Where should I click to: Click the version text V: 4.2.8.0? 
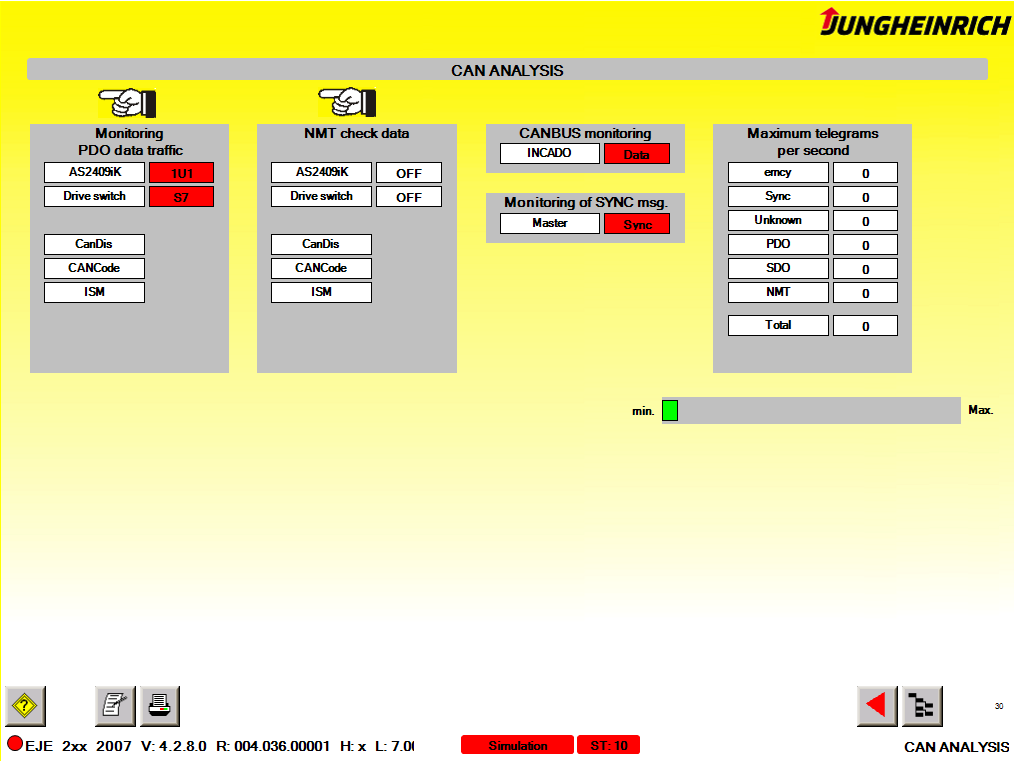[x=174, y=746]
